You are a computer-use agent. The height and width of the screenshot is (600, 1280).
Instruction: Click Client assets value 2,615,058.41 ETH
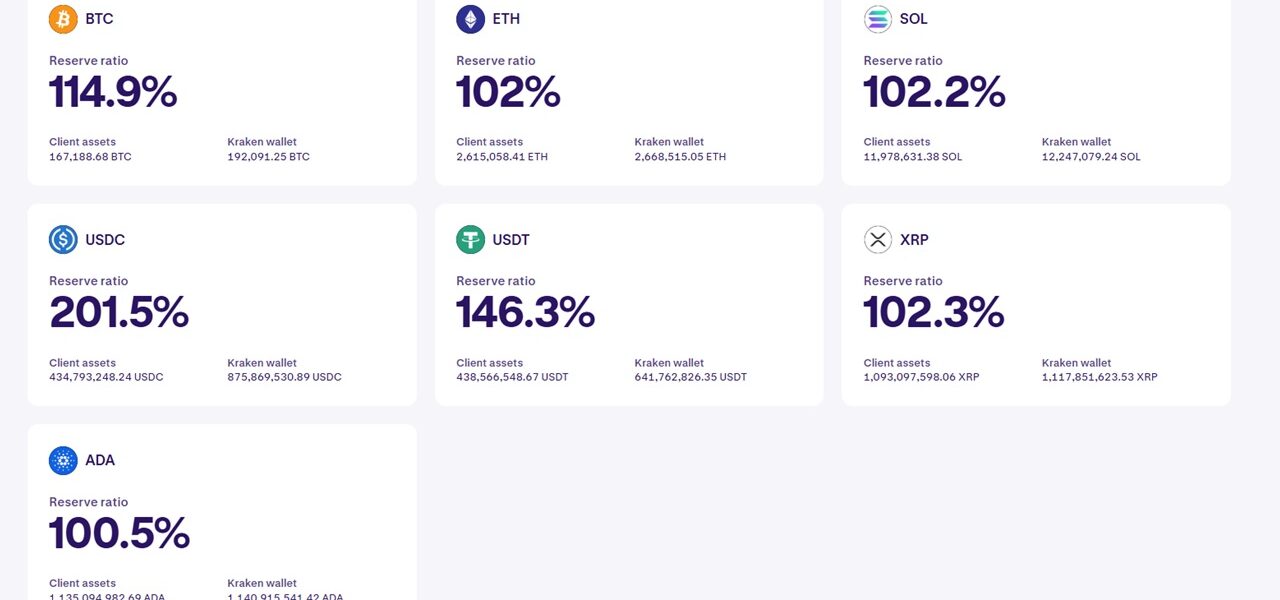click(x=502, y=157)
